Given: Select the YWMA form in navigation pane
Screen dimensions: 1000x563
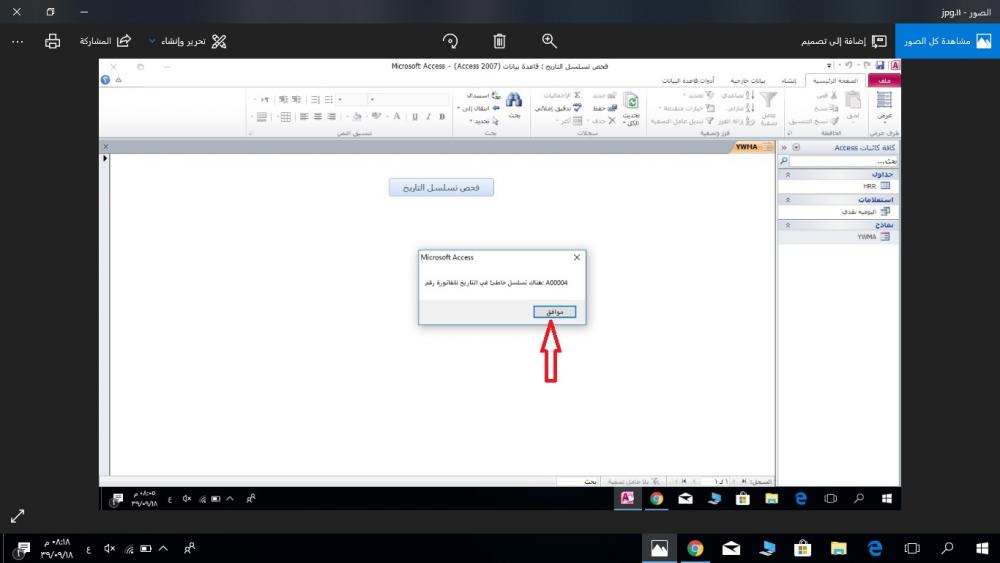Looking at the screenshot, I should 873,237.
